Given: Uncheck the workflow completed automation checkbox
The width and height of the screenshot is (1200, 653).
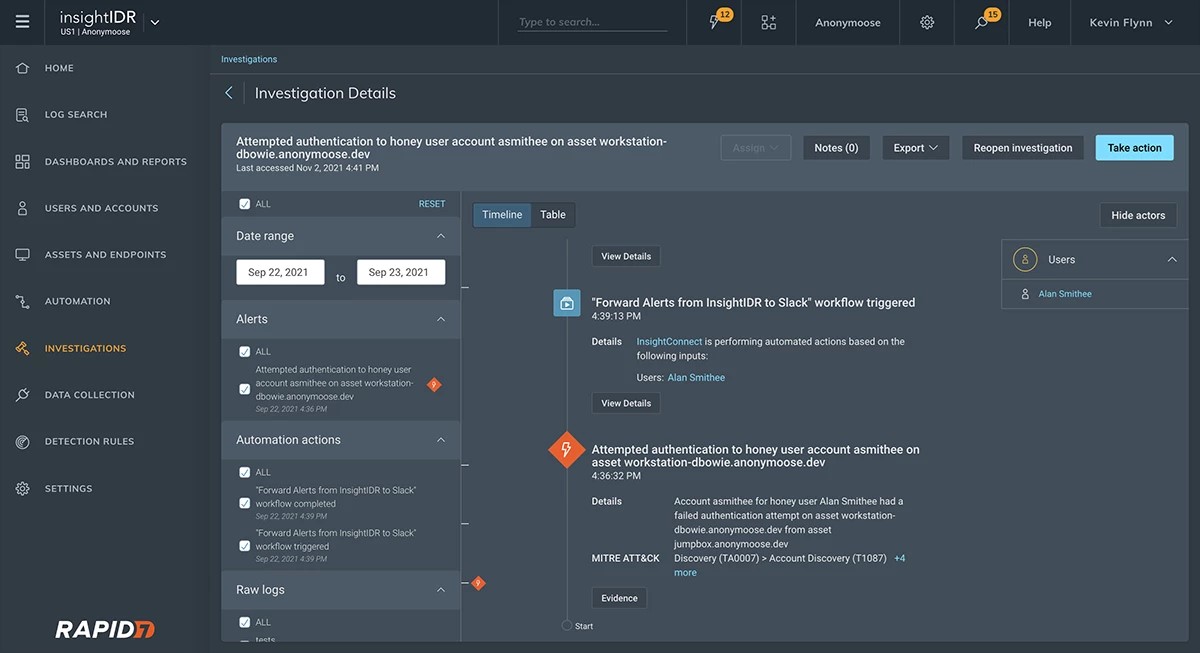Looking at the screenshot, I should coord(245,503).
